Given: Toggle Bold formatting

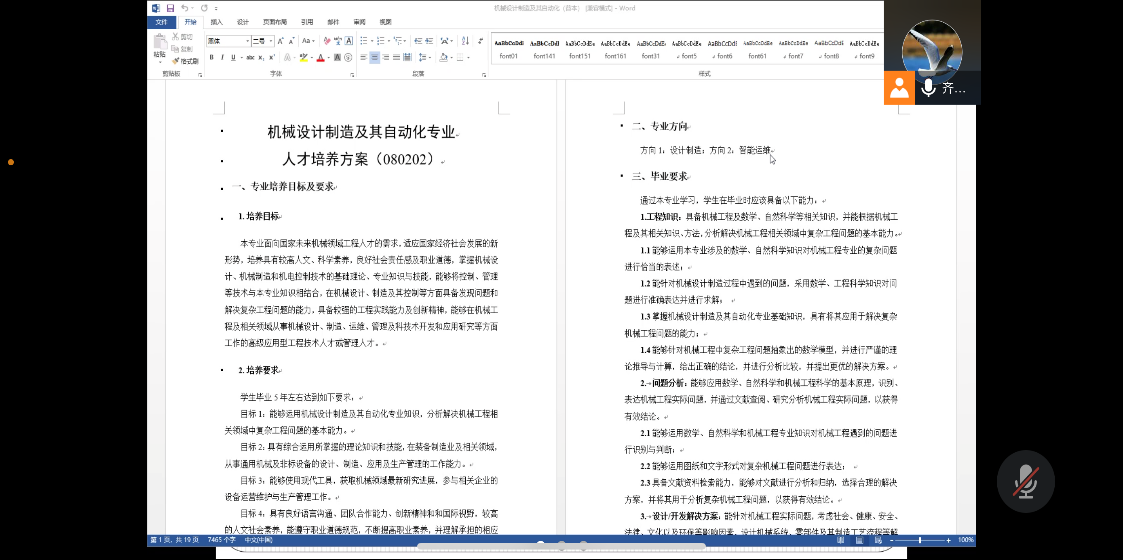Looking at the screenshot, I should click(211, 58).
